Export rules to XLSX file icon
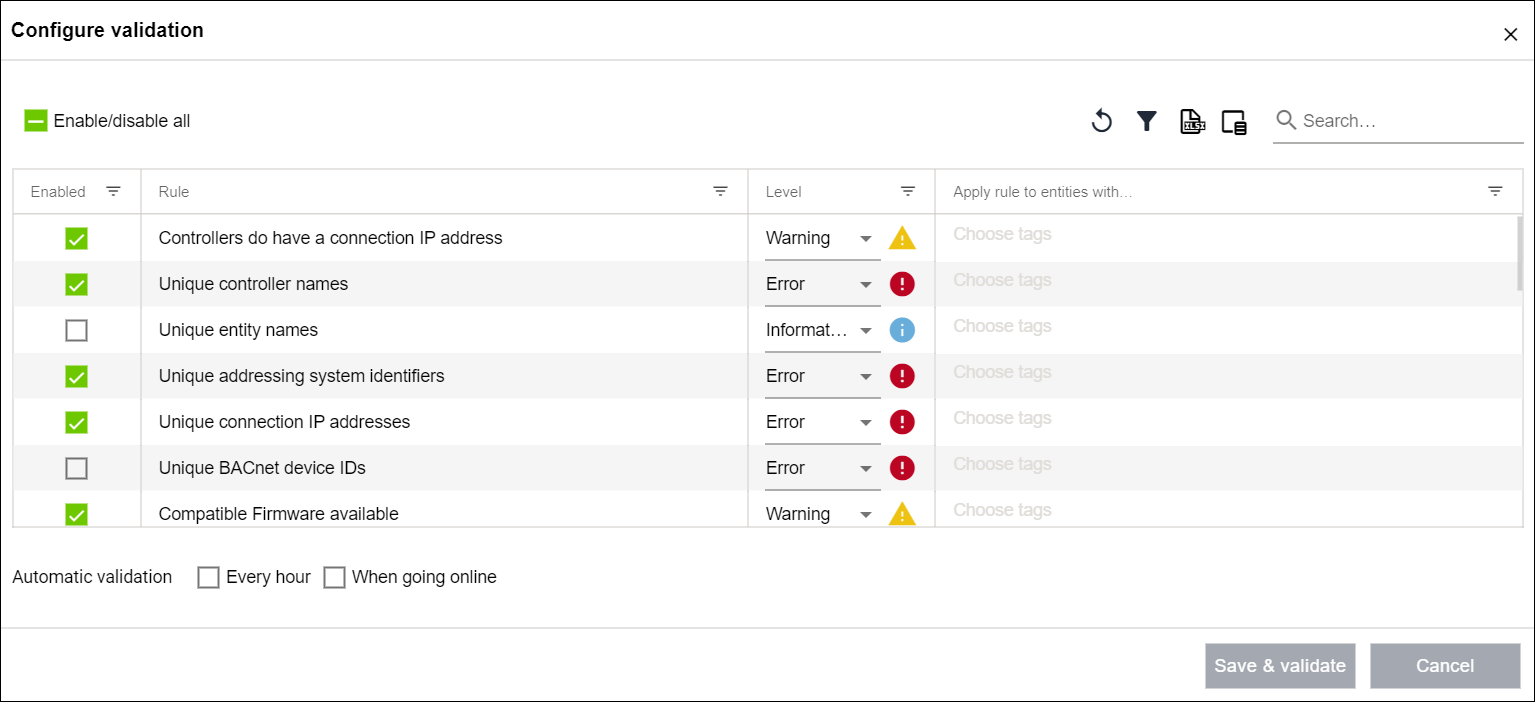Image resolution: width=1535 pixels, height=702 pixels. (1192, 121)
